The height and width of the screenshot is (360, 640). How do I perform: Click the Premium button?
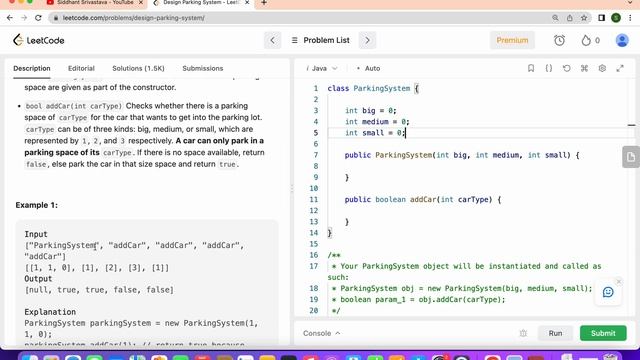tap(512, 40)
